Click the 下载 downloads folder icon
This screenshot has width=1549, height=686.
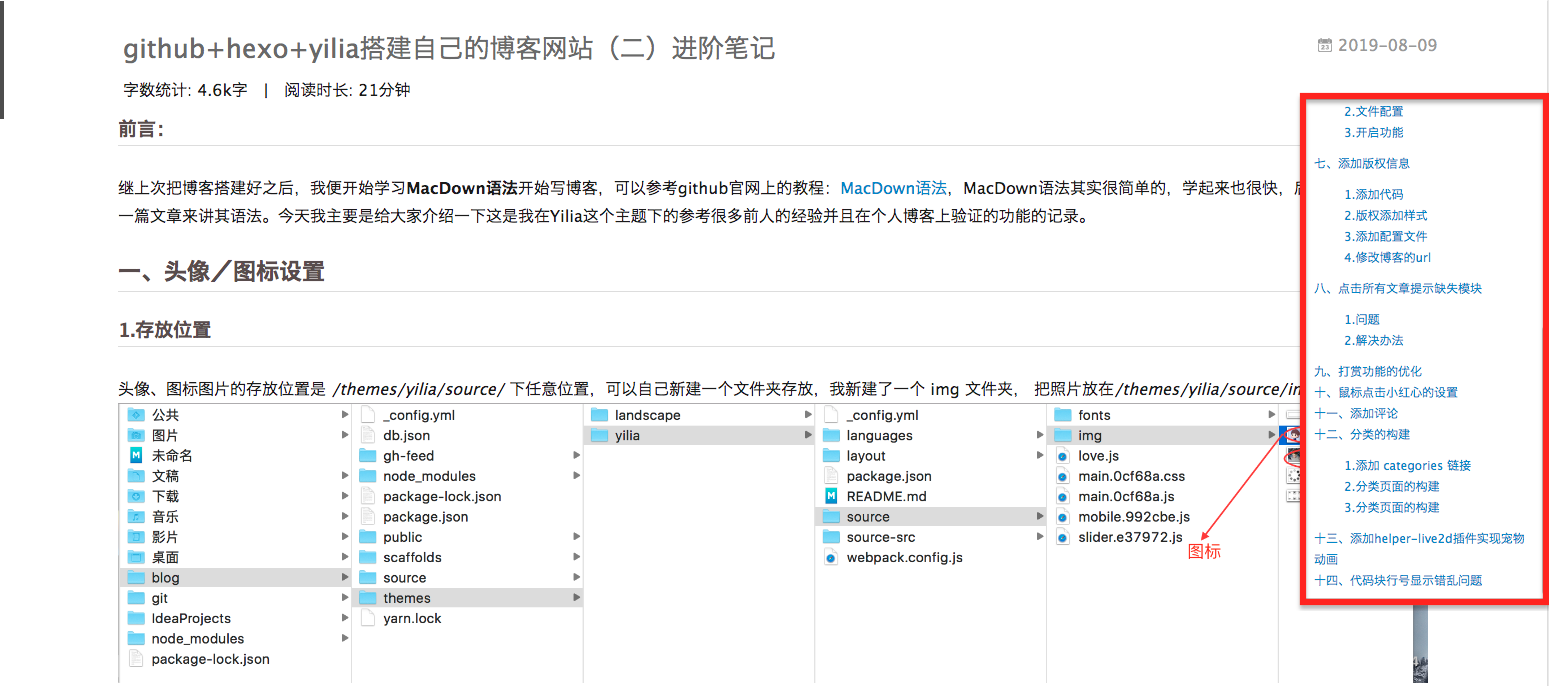136,496
